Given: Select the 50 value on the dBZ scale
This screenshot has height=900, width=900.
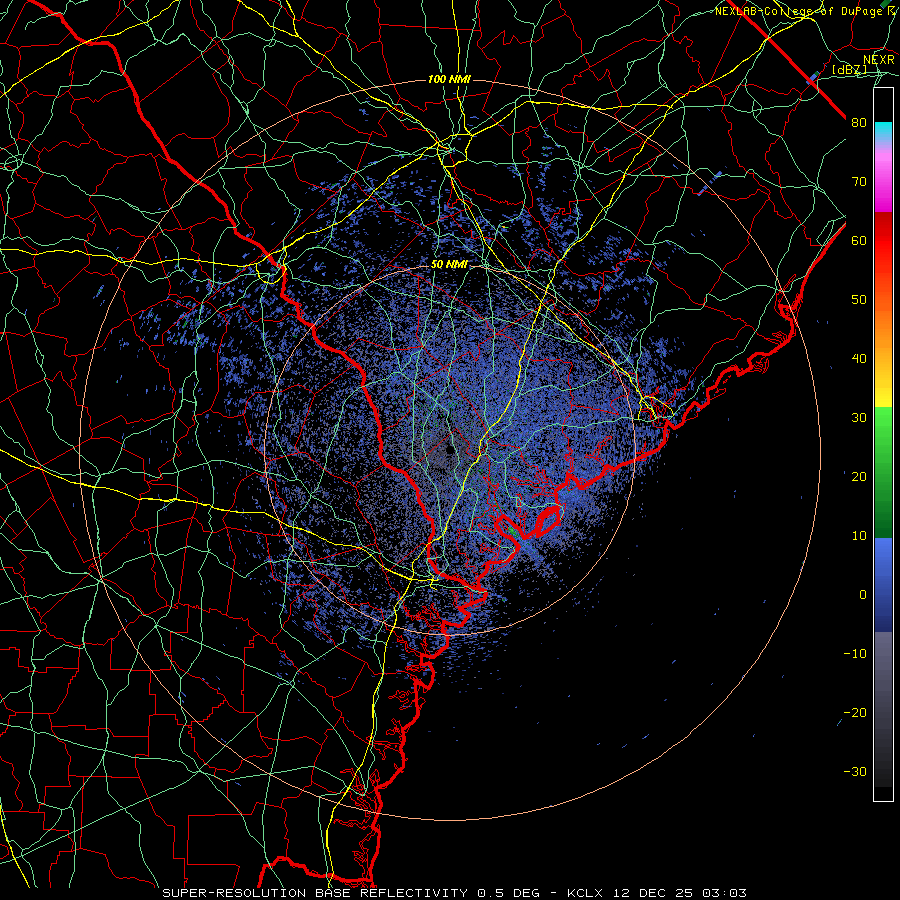Looking at the screenshot, I should click(x=859, y=300).
